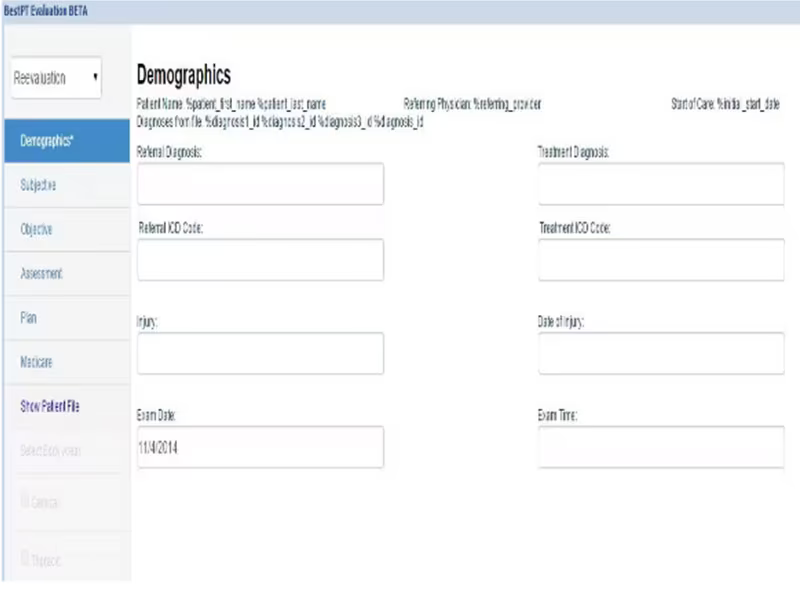Click the Injury input field
Viewport: 800px width, 600px height.
point(260,354)
